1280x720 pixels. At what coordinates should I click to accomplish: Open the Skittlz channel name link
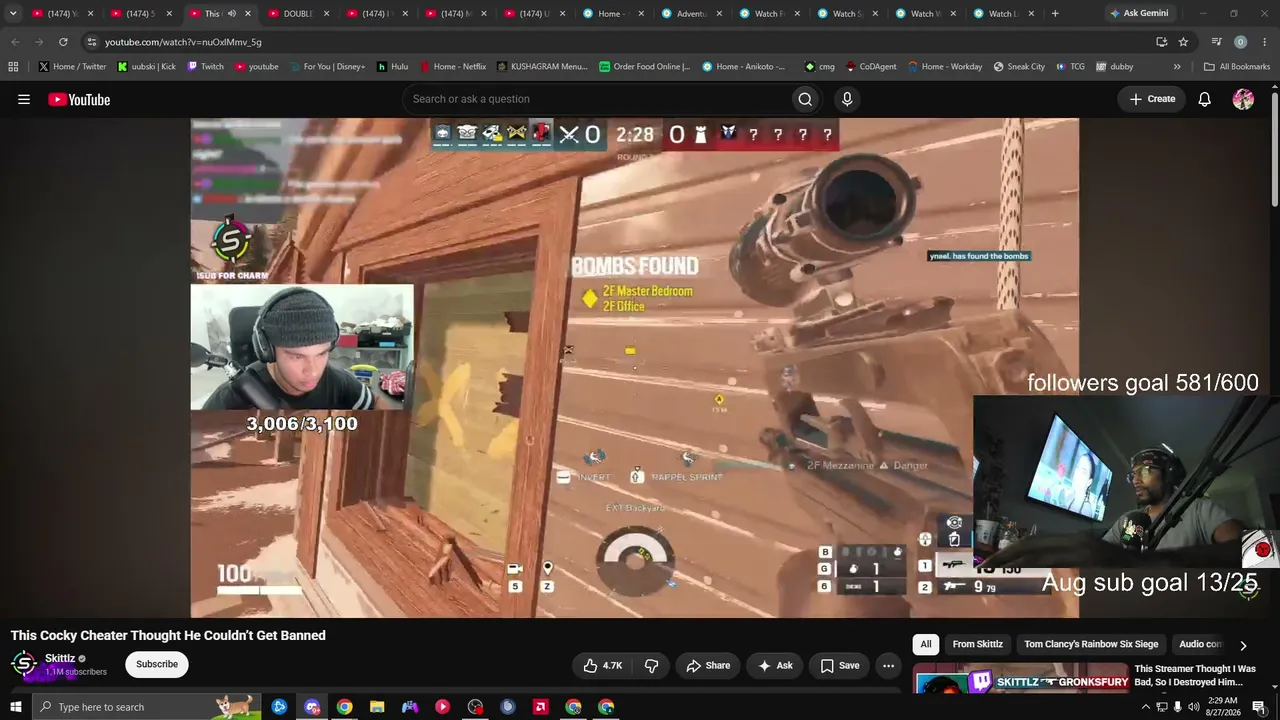(60, 658)
